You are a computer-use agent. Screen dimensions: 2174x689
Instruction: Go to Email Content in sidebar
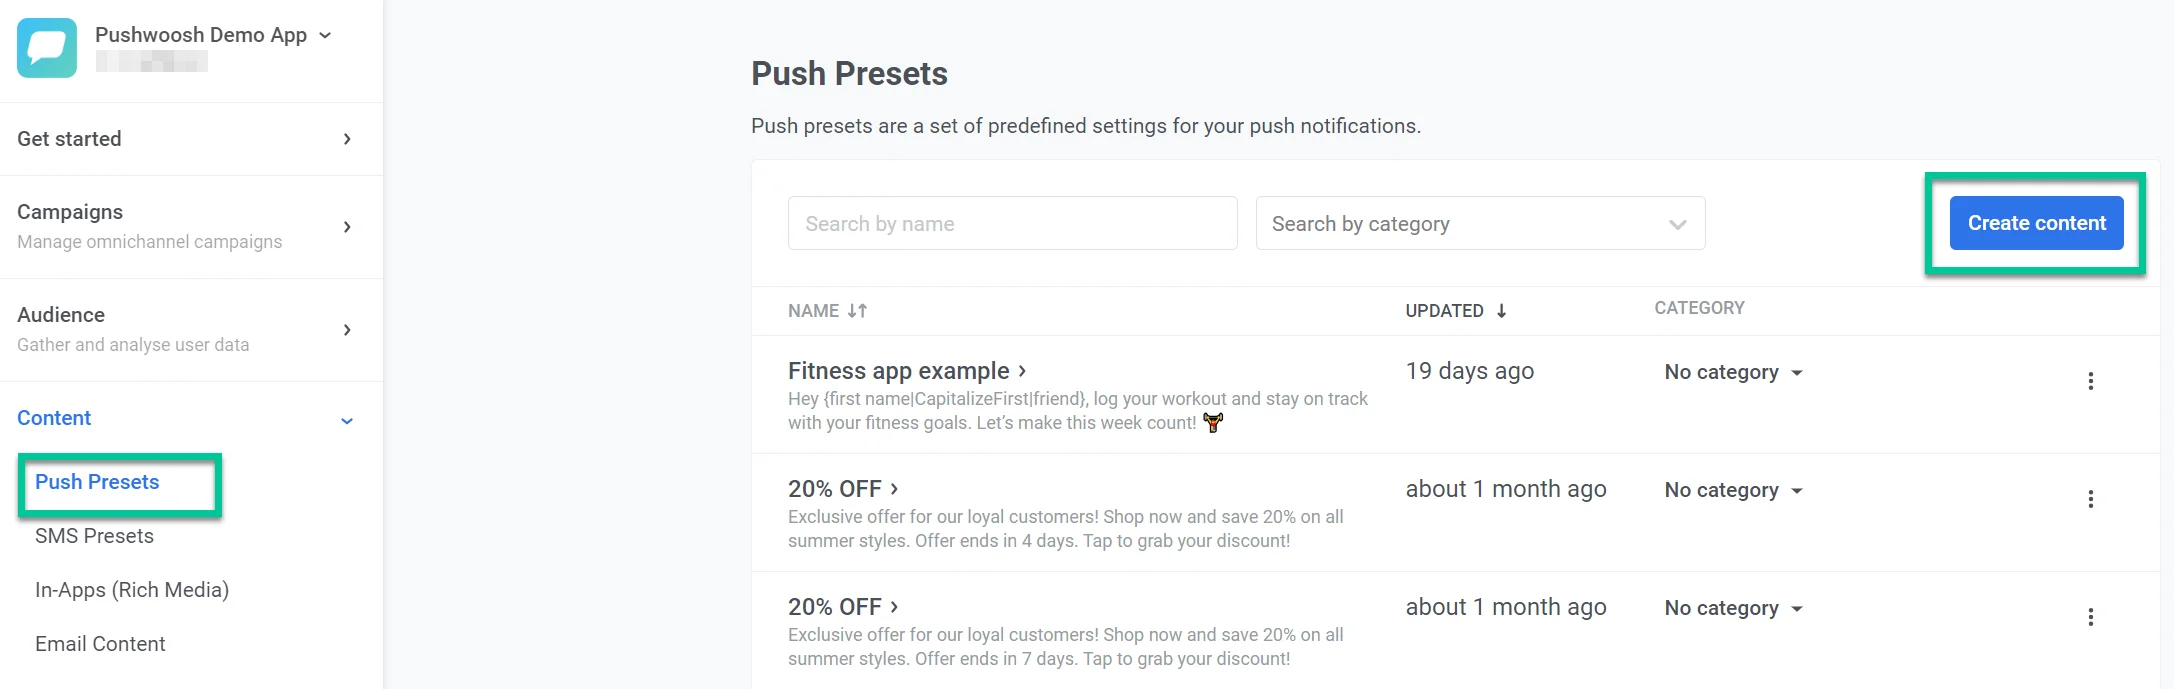100,643
